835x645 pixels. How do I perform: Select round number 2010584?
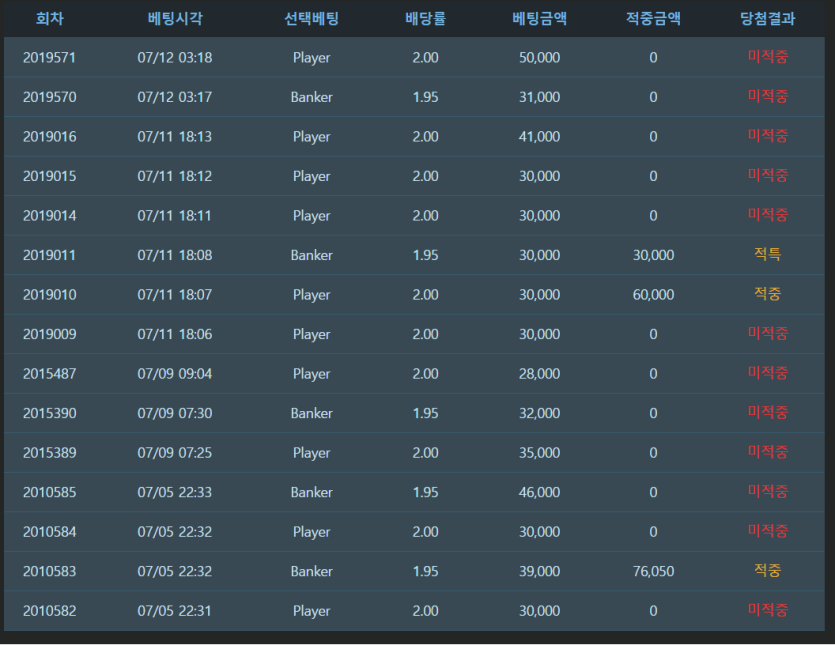50,532
